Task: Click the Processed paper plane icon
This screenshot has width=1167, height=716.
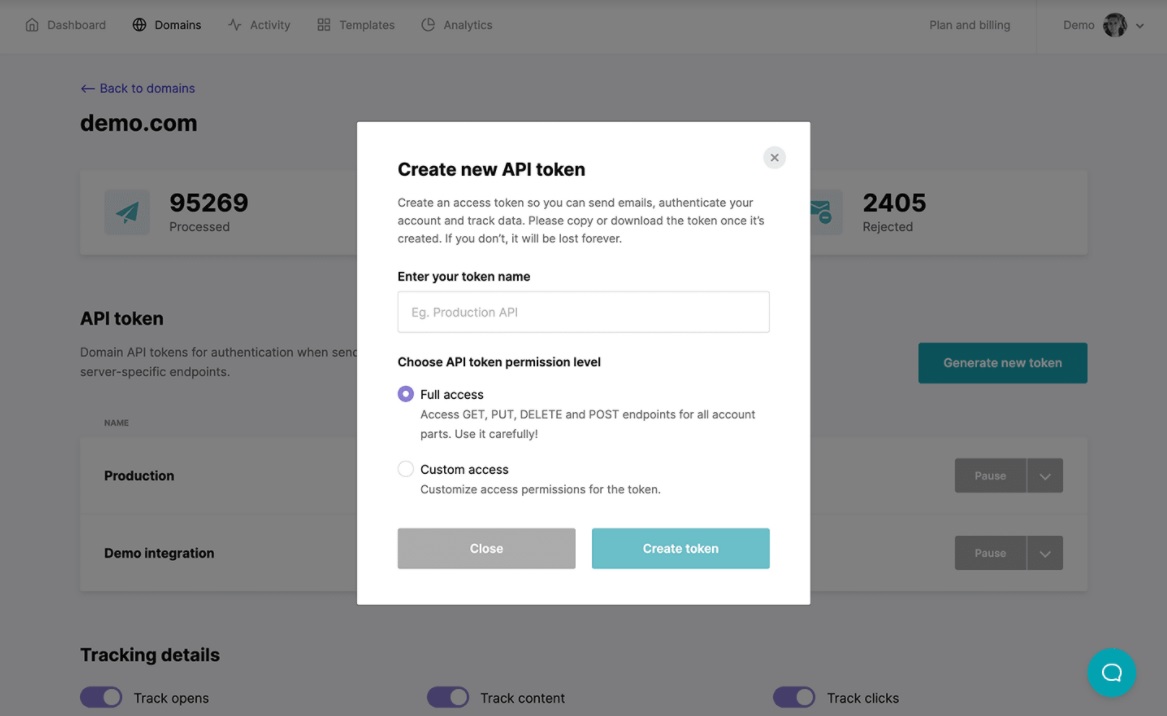Action: [127, 213]
